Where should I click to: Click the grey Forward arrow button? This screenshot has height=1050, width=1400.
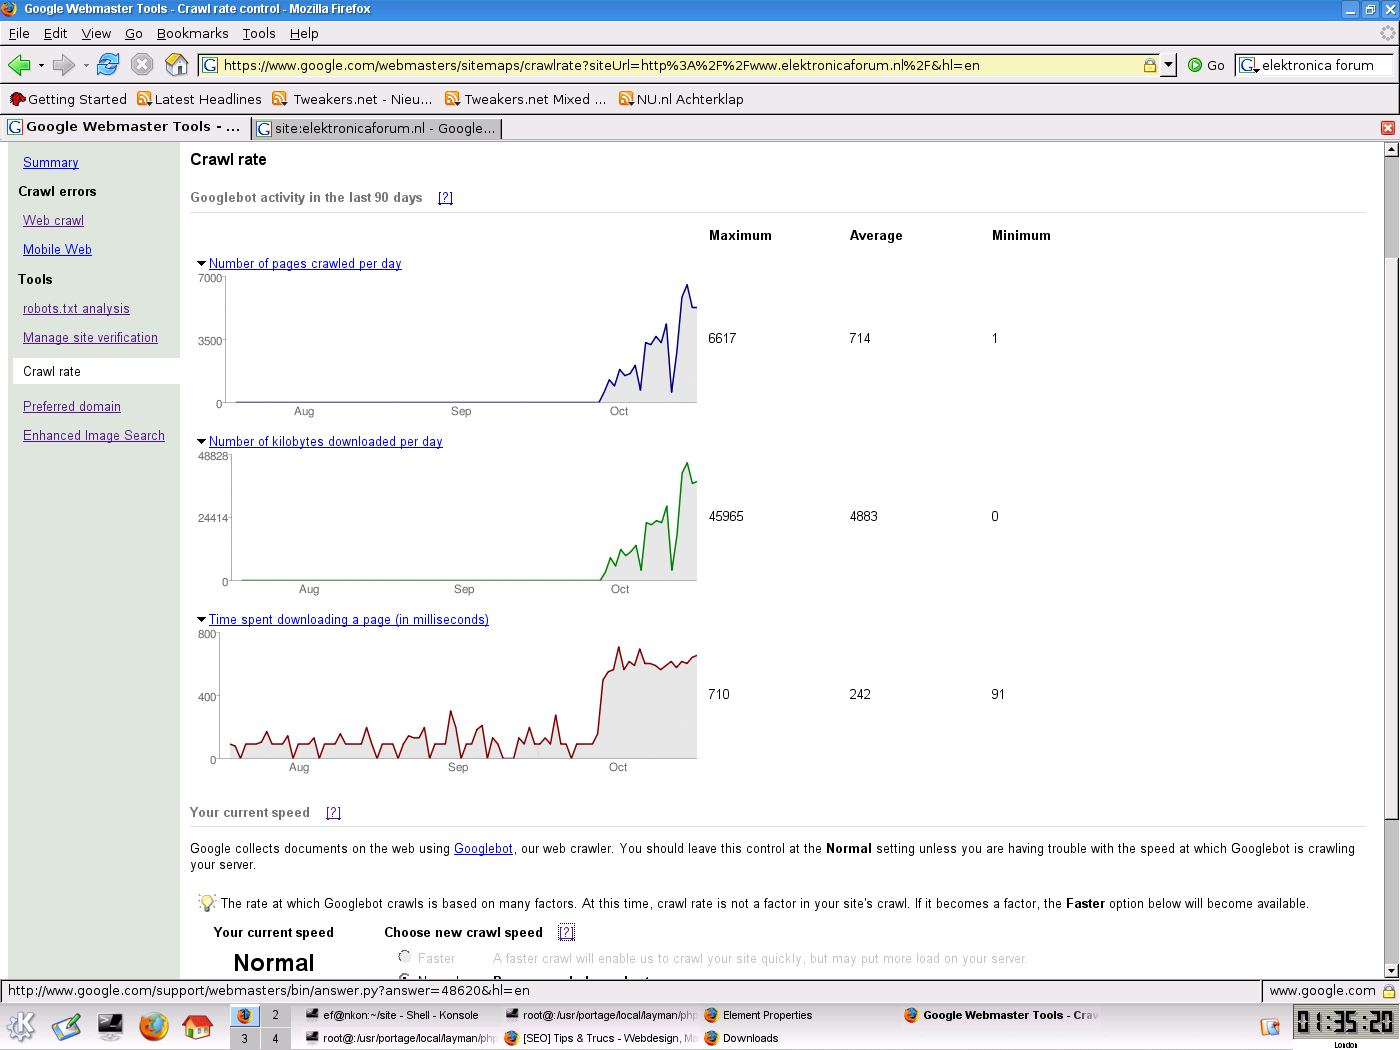pyautogui.click(x=63, y=65)
